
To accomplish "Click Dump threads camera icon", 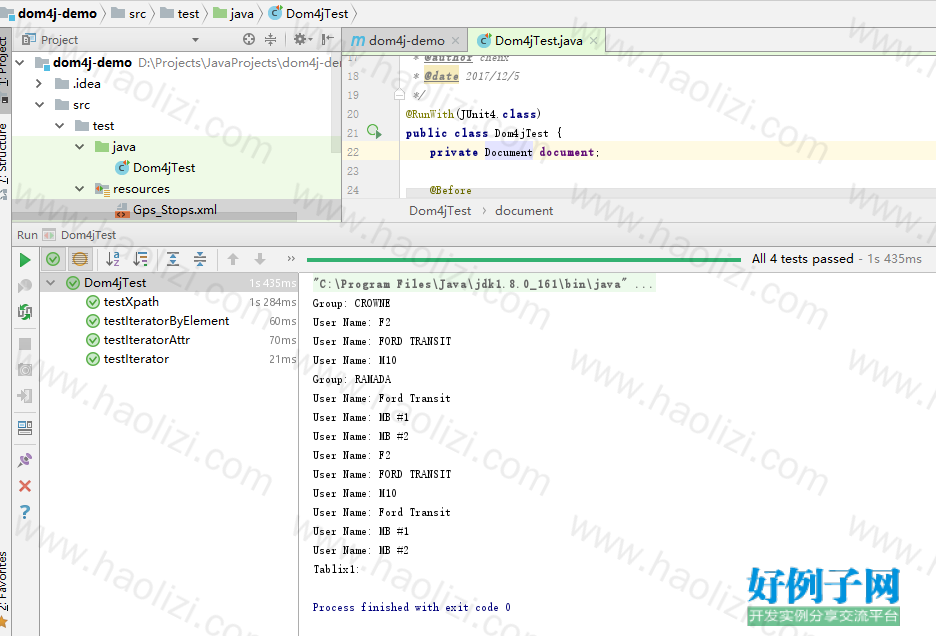I will pos(24,370).
